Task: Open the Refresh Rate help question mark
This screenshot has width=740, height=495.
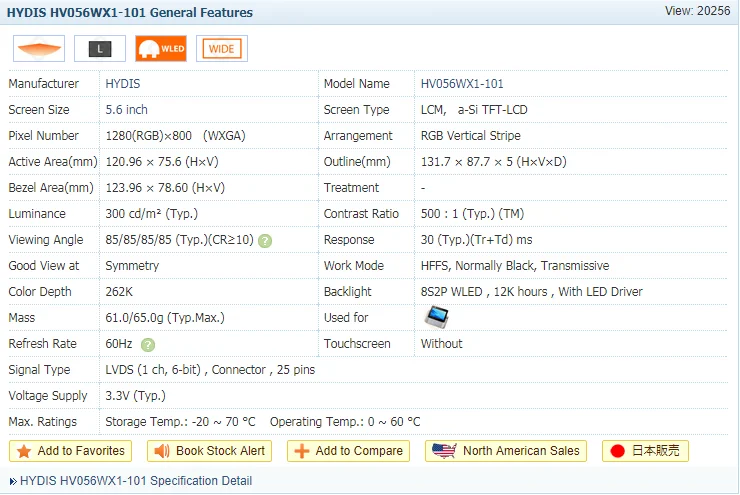Action: 148,345
